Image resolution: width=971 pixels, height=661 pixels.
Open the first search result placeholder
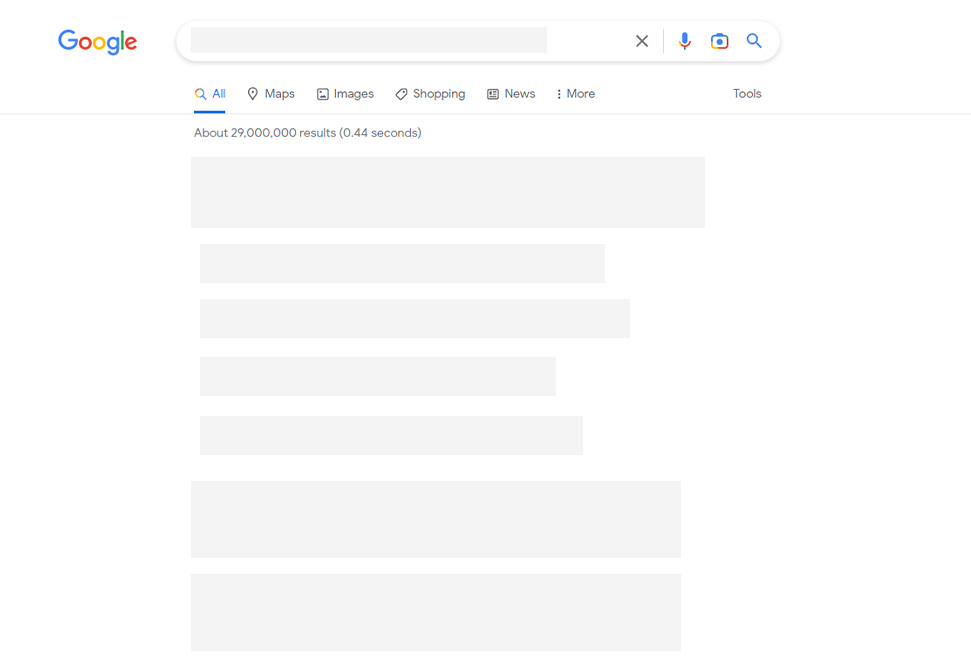[x=448, y=192]
